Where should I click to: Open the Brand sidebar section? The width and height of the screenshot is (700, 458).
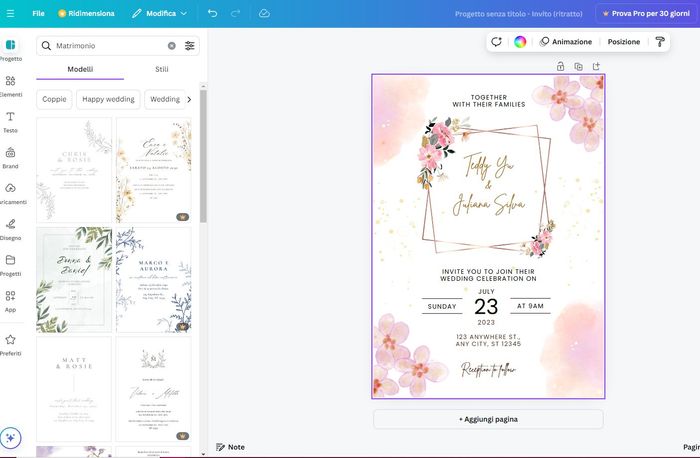click(10, 158)
